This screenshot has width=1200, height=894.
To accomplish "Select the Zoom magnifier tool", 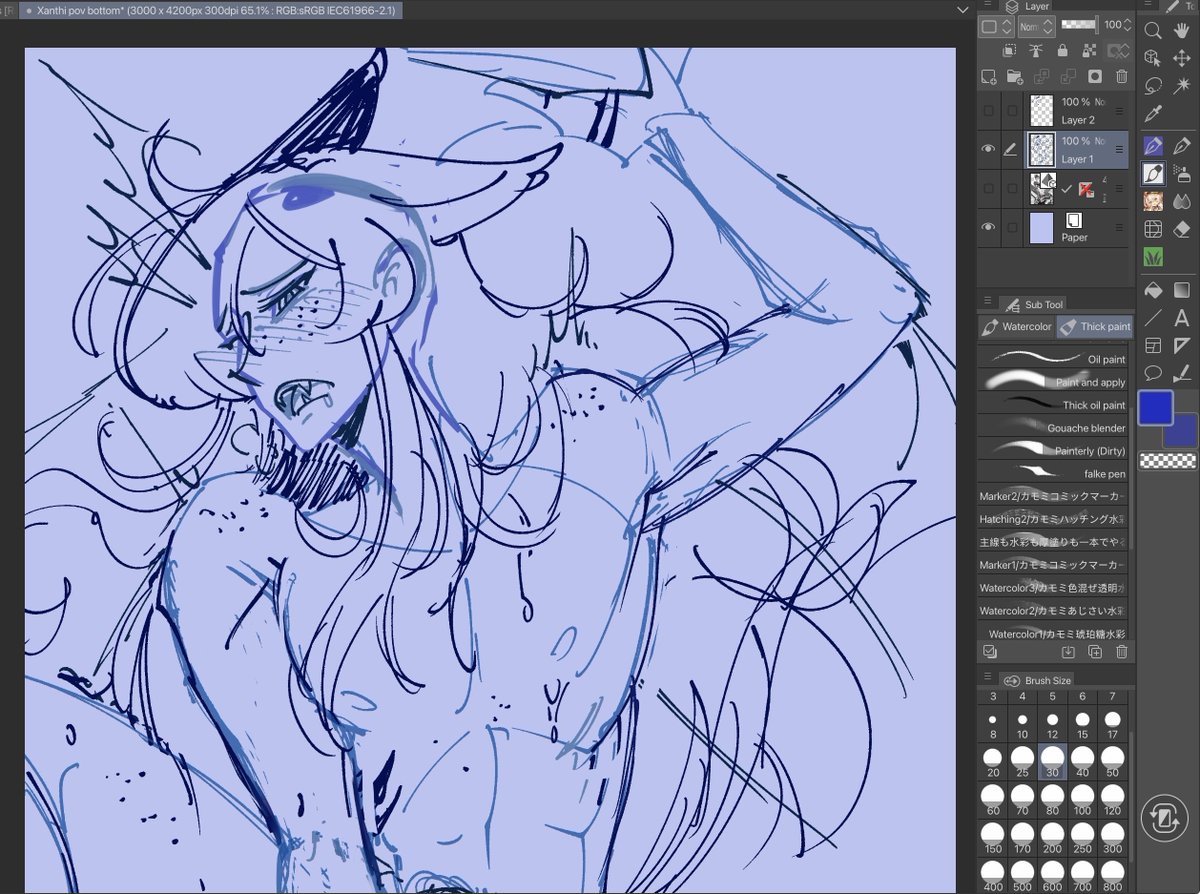I will pos(1154,31).
